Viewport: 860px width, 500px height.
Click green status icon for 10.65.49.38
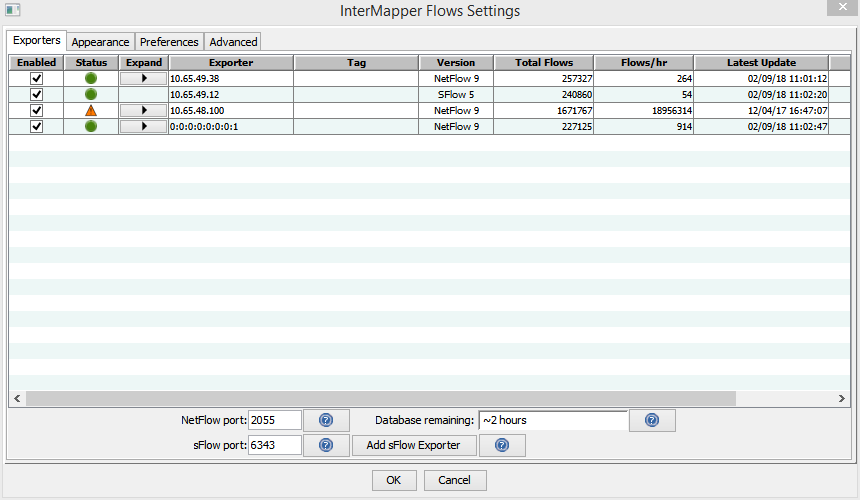coord(91,78)
